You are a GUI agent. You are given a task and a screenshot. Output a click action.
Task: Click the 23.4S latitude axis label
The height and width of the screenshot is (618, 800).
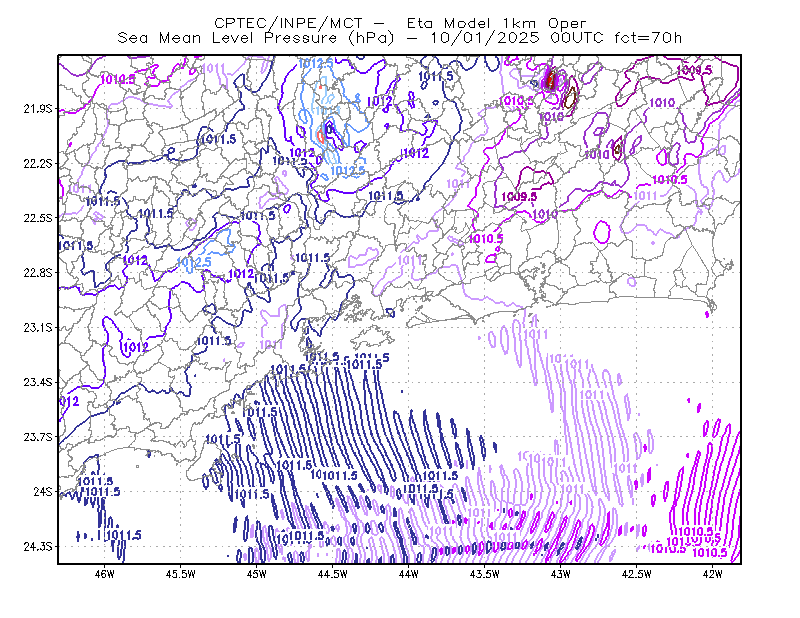tap(38, 382)
